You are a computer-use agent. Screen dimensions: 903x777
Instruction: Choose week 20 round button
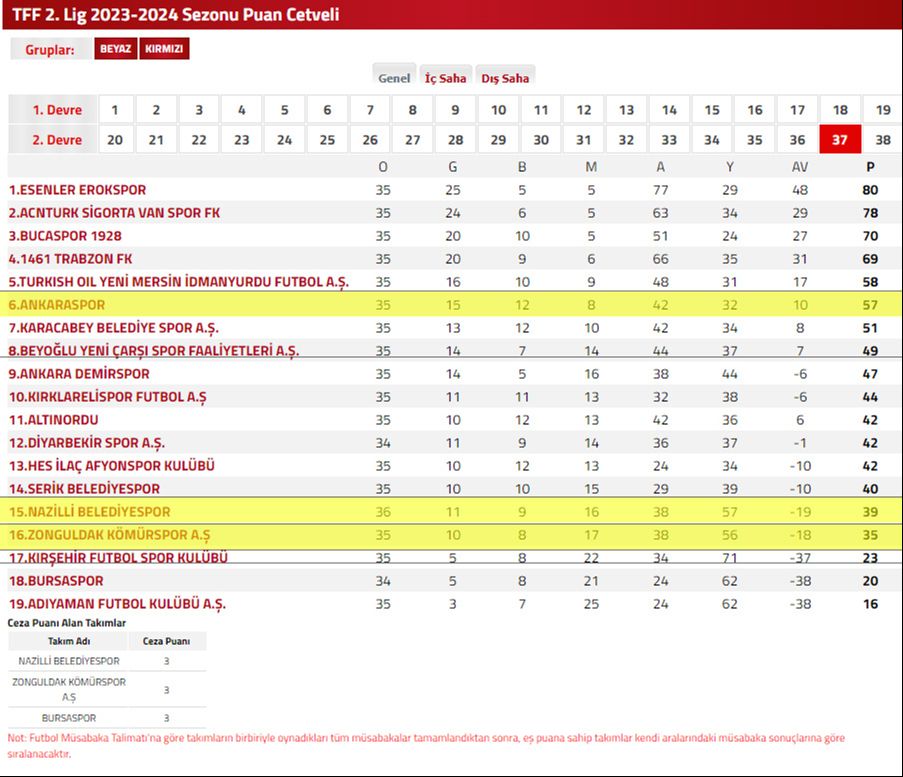[x=115, y=140]
